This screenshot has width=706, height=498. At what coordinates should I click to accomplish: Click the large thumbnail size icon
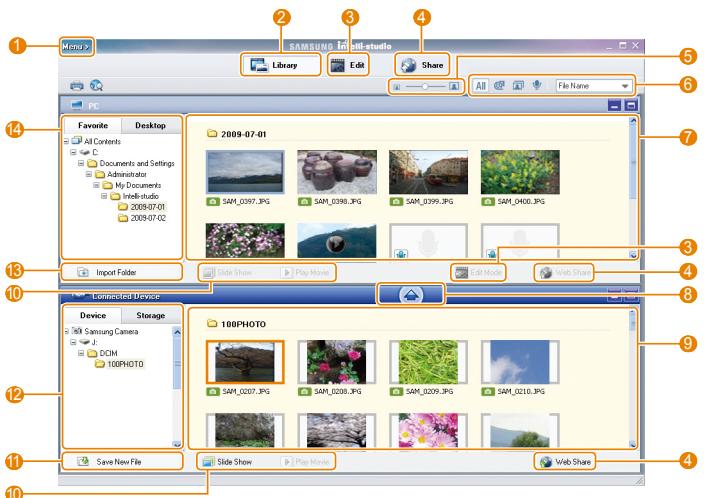[x=454, y=86]
